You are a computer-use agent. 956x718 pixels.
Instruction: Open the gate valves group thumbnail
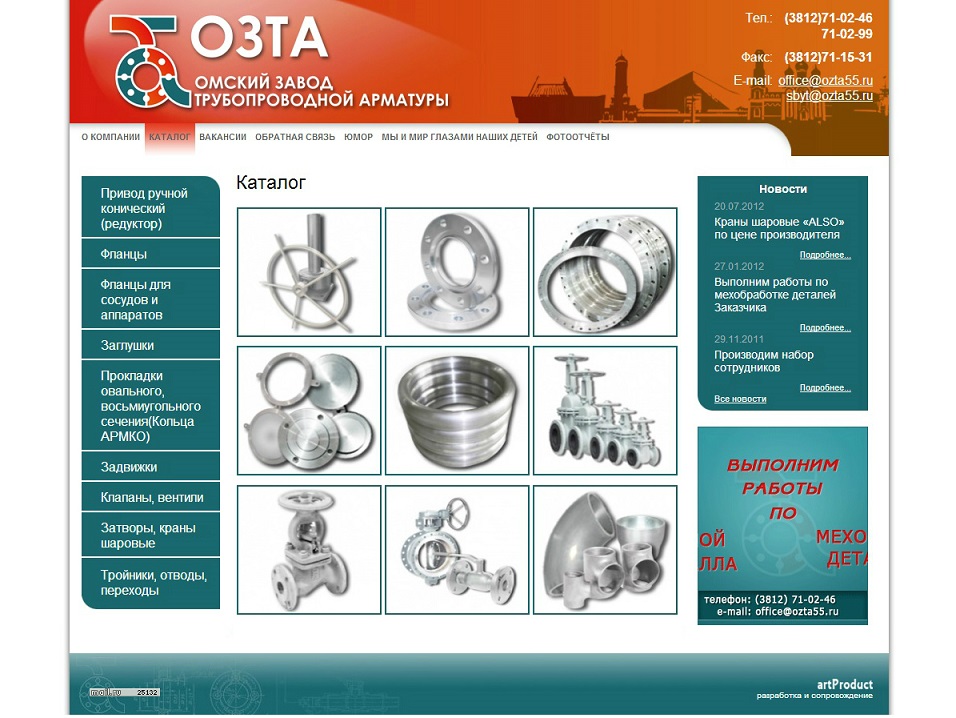click(605, 411)
